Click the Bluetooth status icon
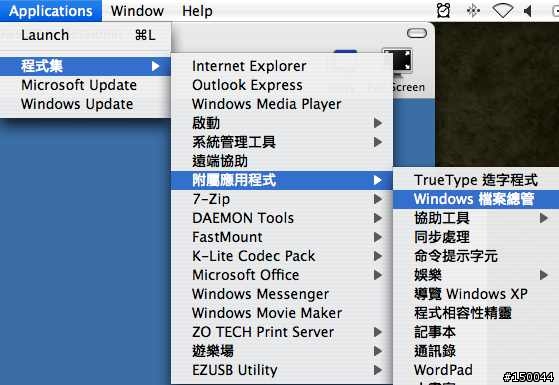The height and width of the screenshot is (385, 559). point(473,11)
